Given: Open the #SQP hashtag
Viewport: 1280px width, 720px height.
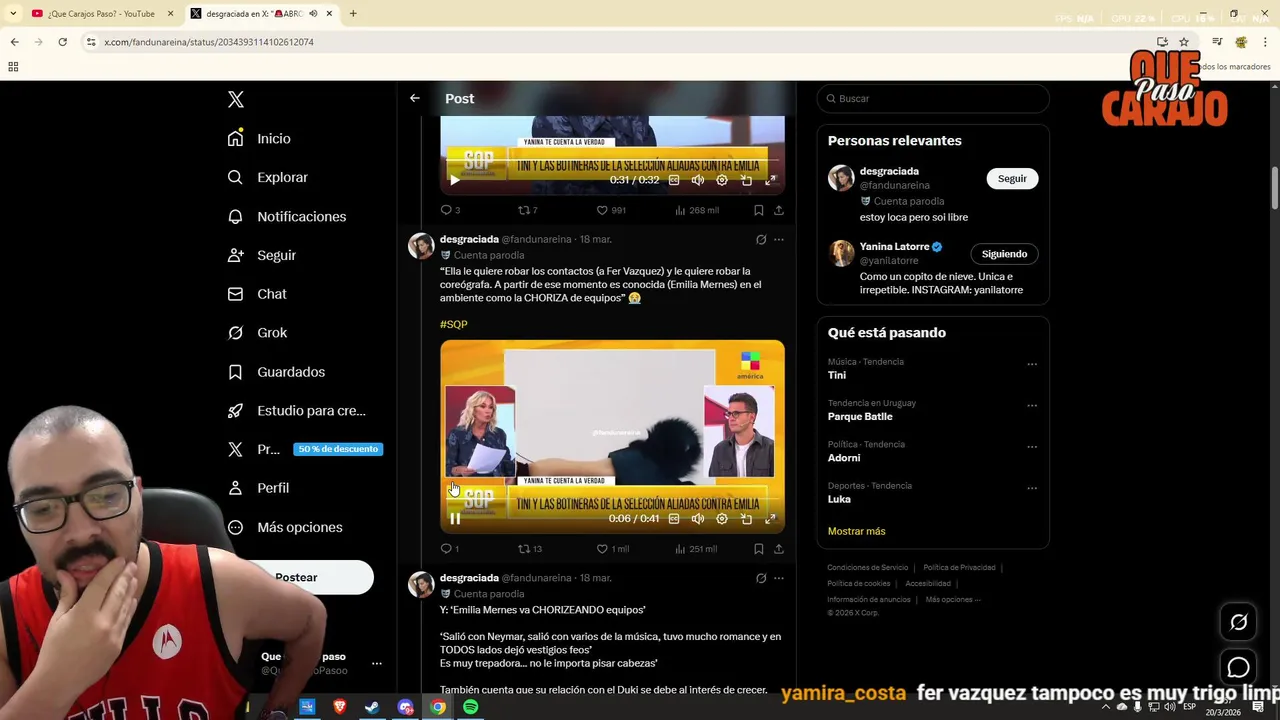Looking at the screenshot, I should pos(454,324).
